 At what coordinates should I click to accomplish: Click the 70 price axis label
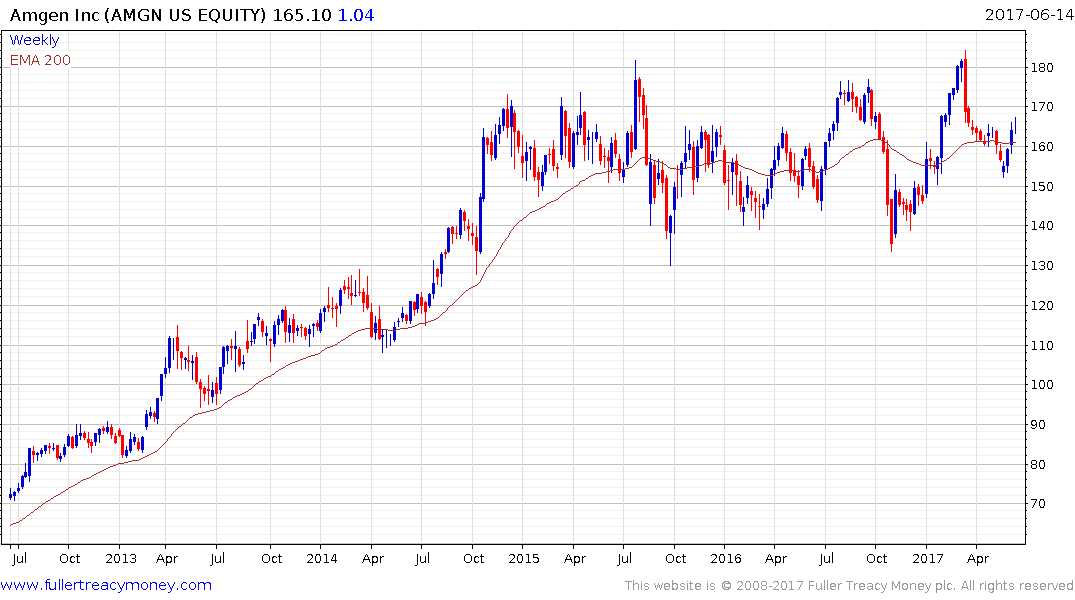click(x=1038, y=503)
